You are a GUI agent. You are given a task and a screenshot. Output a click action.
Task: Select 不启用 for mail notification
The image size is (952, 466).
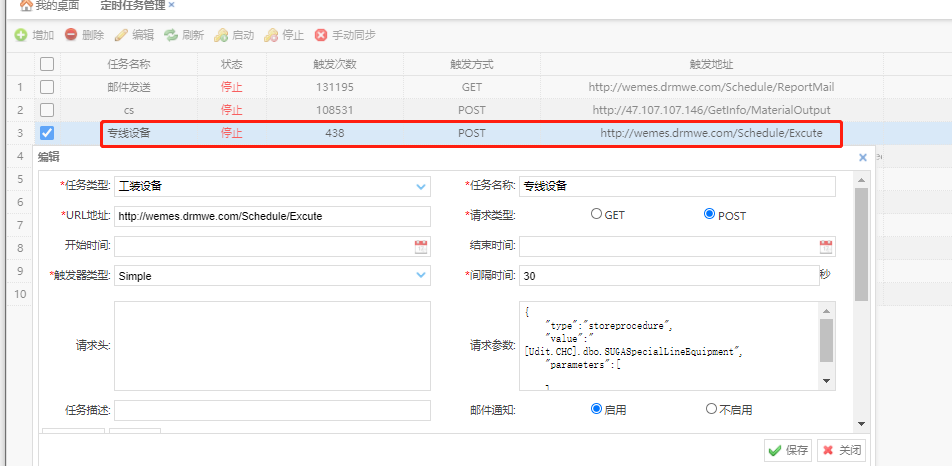[712, 409]
